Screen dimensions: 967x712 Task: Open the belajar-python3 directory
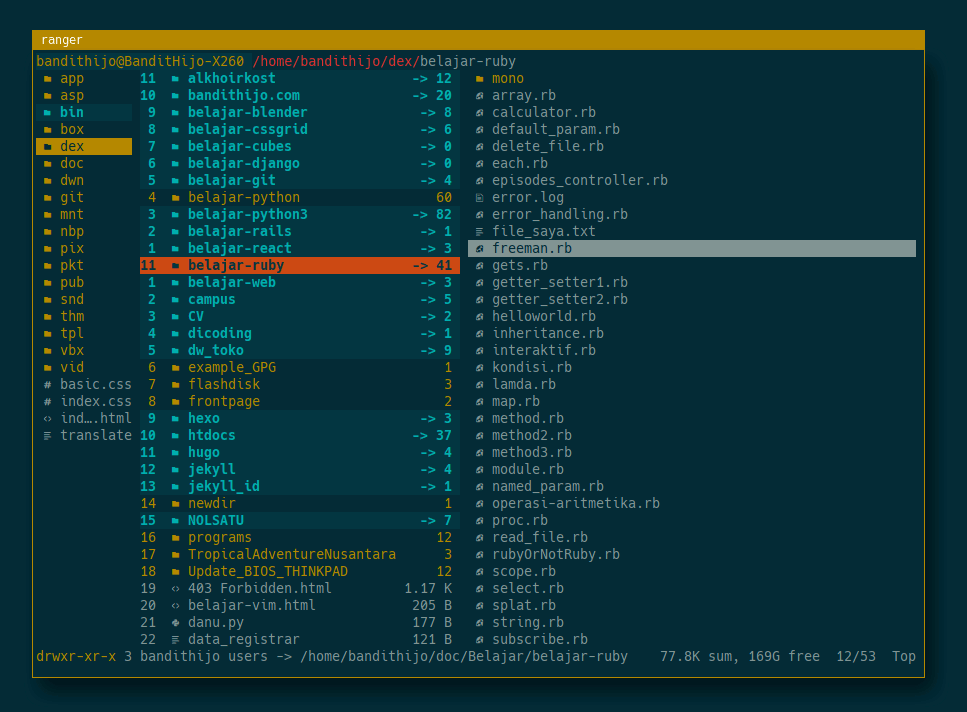pyautogui.click(x=247, y=215)
